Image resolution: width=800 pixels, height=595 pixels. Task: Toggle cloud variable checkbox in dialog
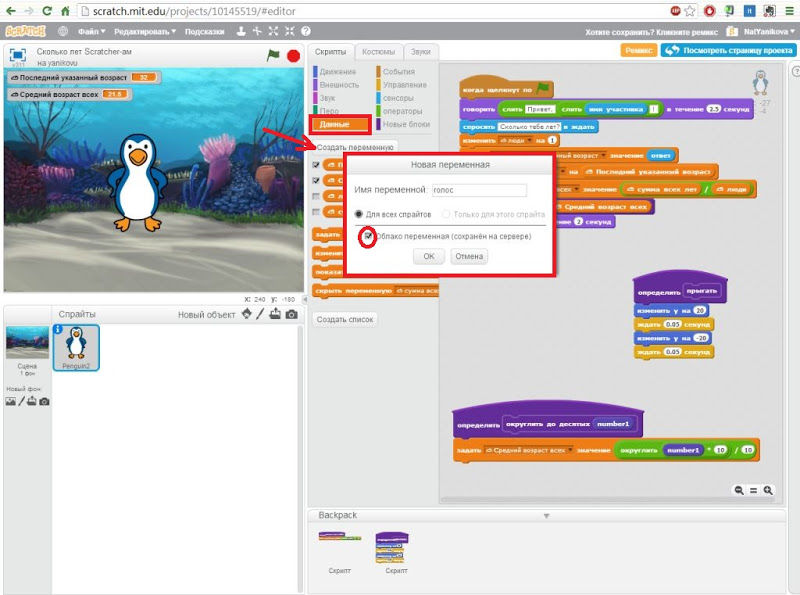pyautogui.click(x=368, y=236)
